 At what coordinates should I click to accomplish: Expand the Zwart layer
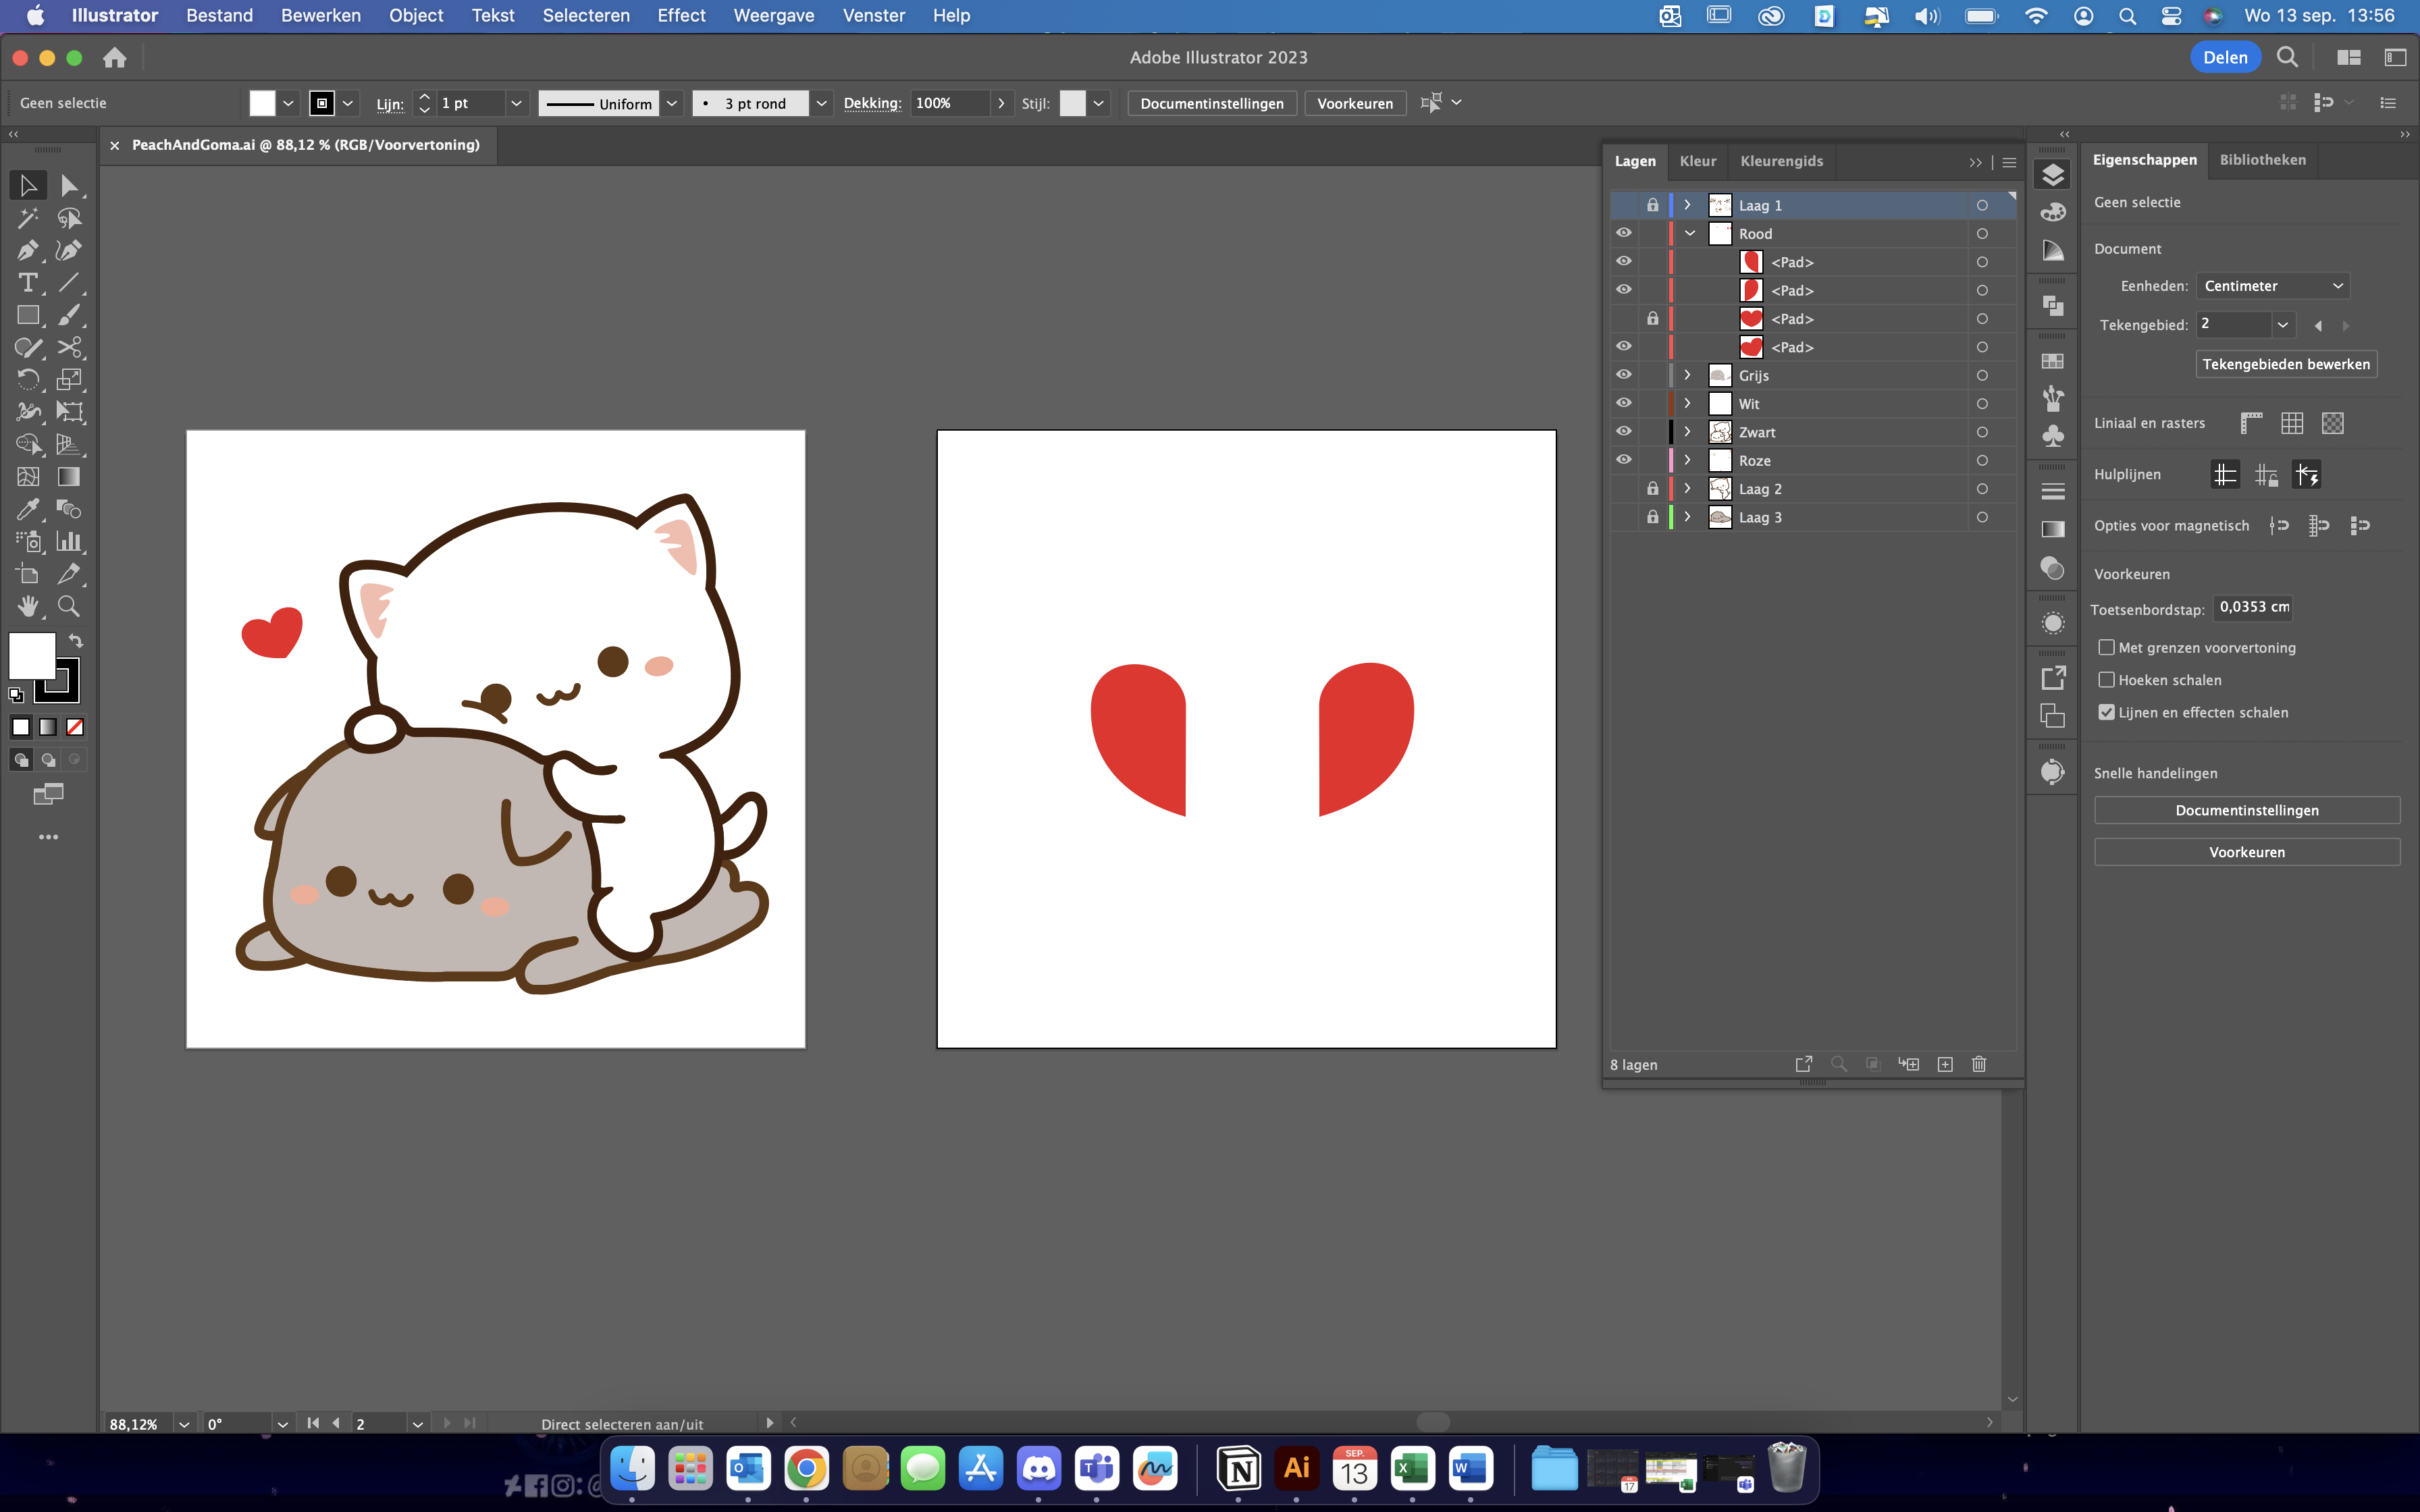coord(1688,432)
